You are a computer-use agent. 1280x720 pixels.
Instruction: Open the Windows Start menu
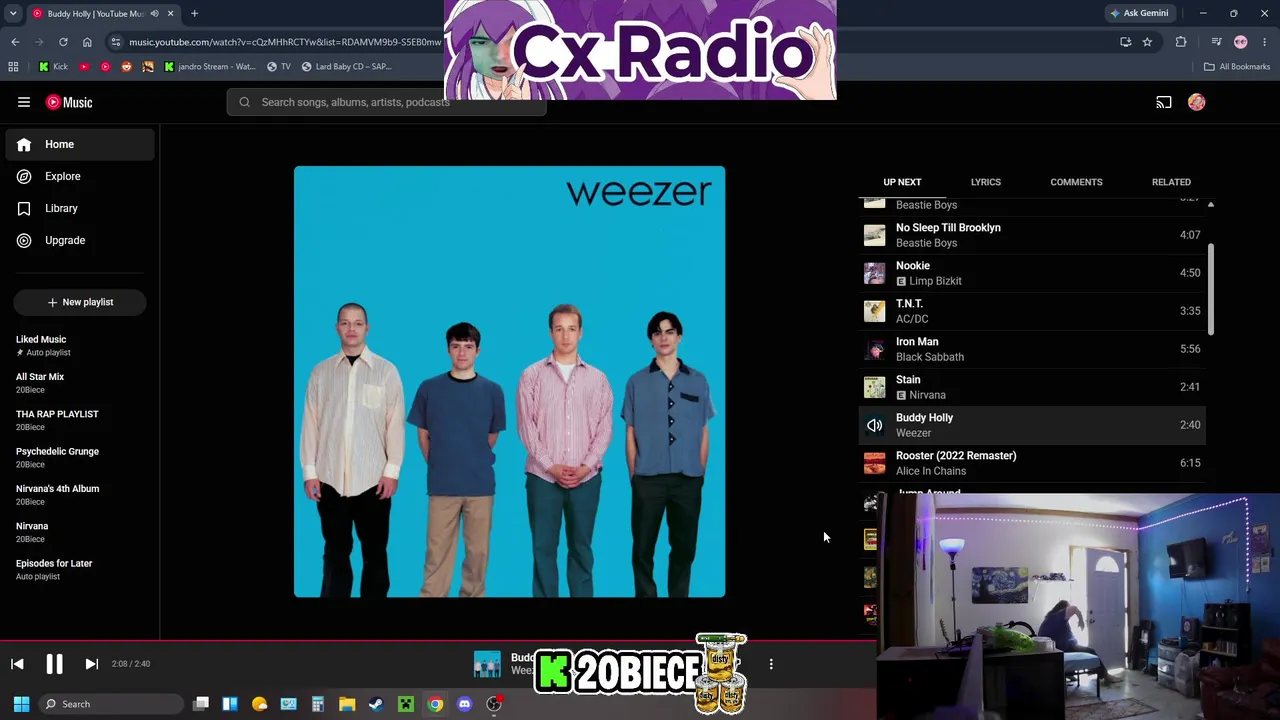click(21, 704)
